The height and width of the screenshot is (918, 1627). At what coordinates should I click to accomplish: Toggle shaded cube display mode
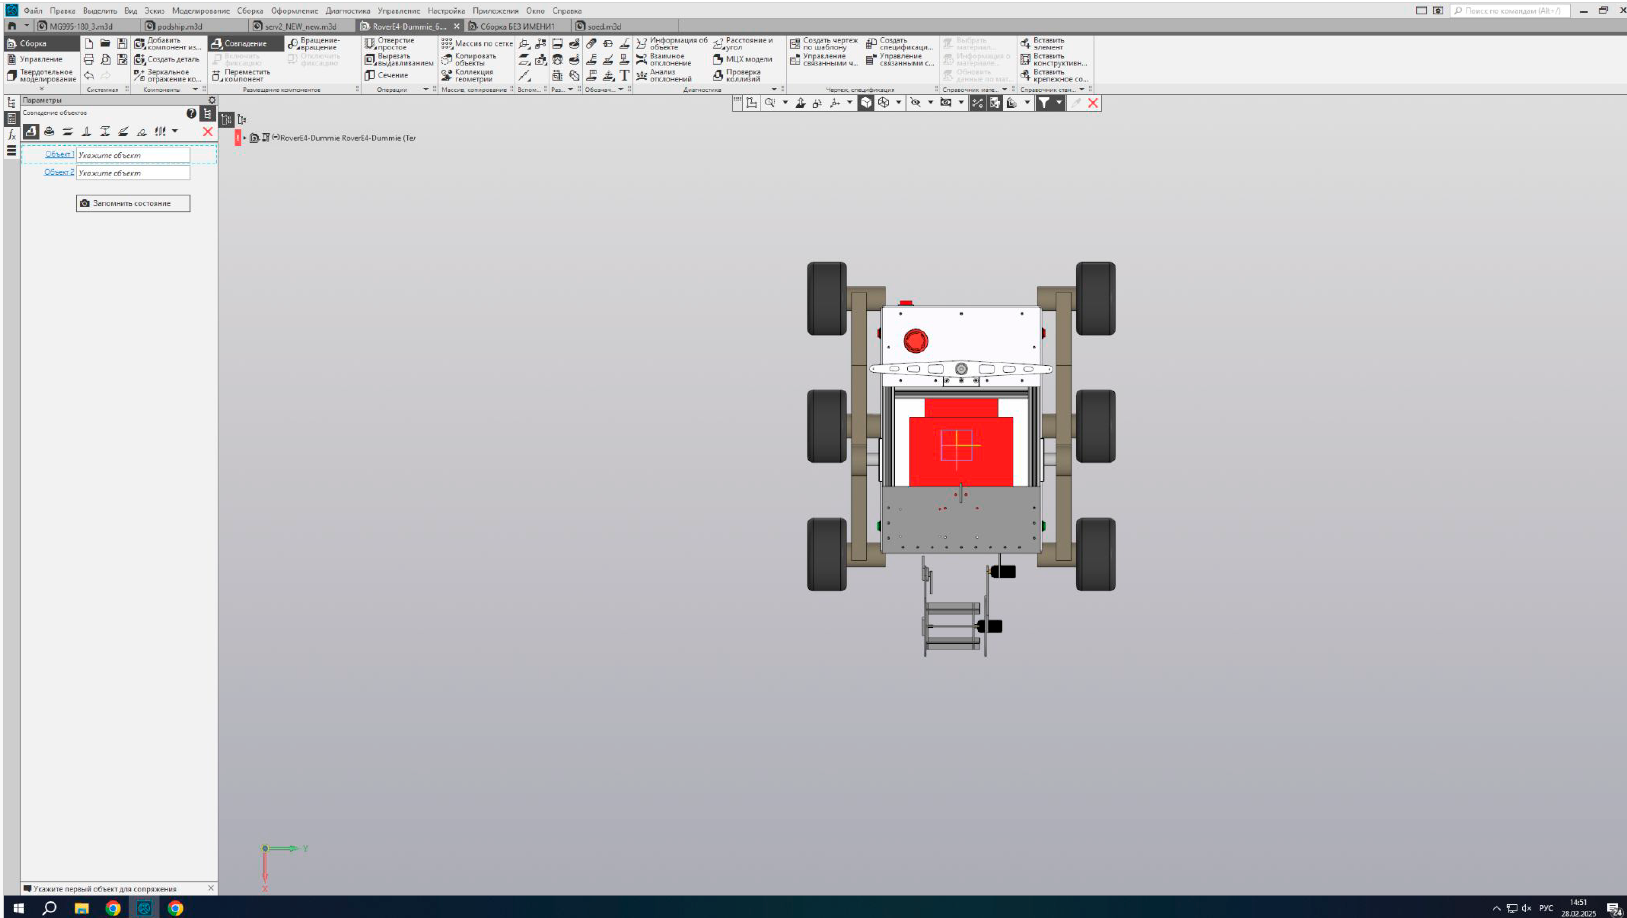point(866,103)
